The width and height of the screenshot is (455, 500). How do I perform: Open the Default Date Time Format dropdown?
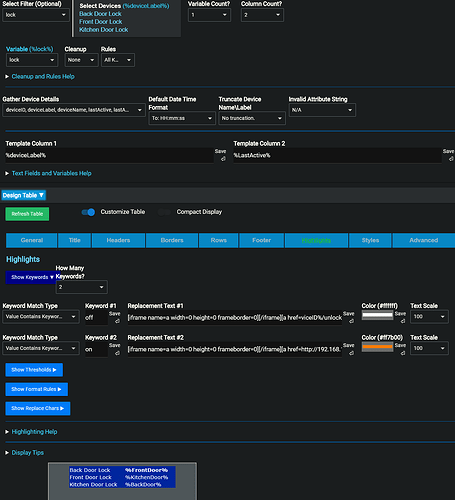(x=182, y=118)
